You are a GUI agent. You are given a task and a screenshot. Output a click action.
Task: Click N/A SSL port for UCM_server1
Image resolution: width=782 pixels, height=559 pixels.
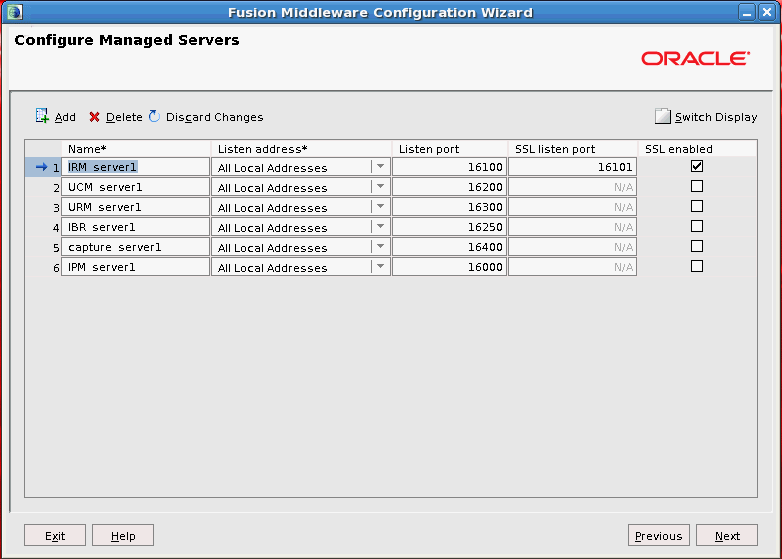click(573, 186)
